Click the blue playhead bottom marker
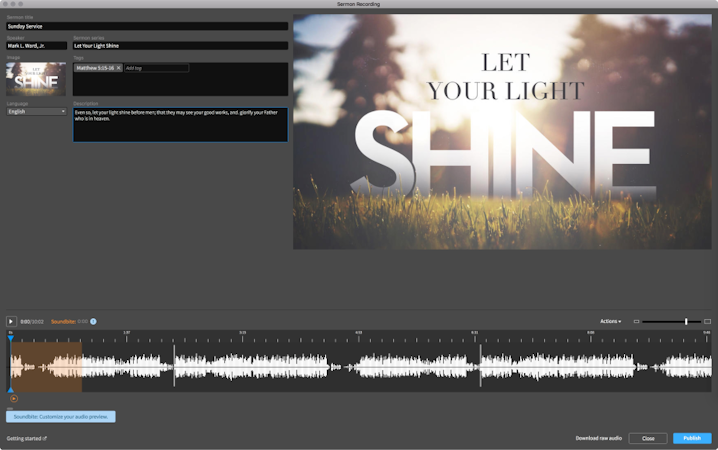718x450 pixels. pyautogui.click(x=11, y=390)
